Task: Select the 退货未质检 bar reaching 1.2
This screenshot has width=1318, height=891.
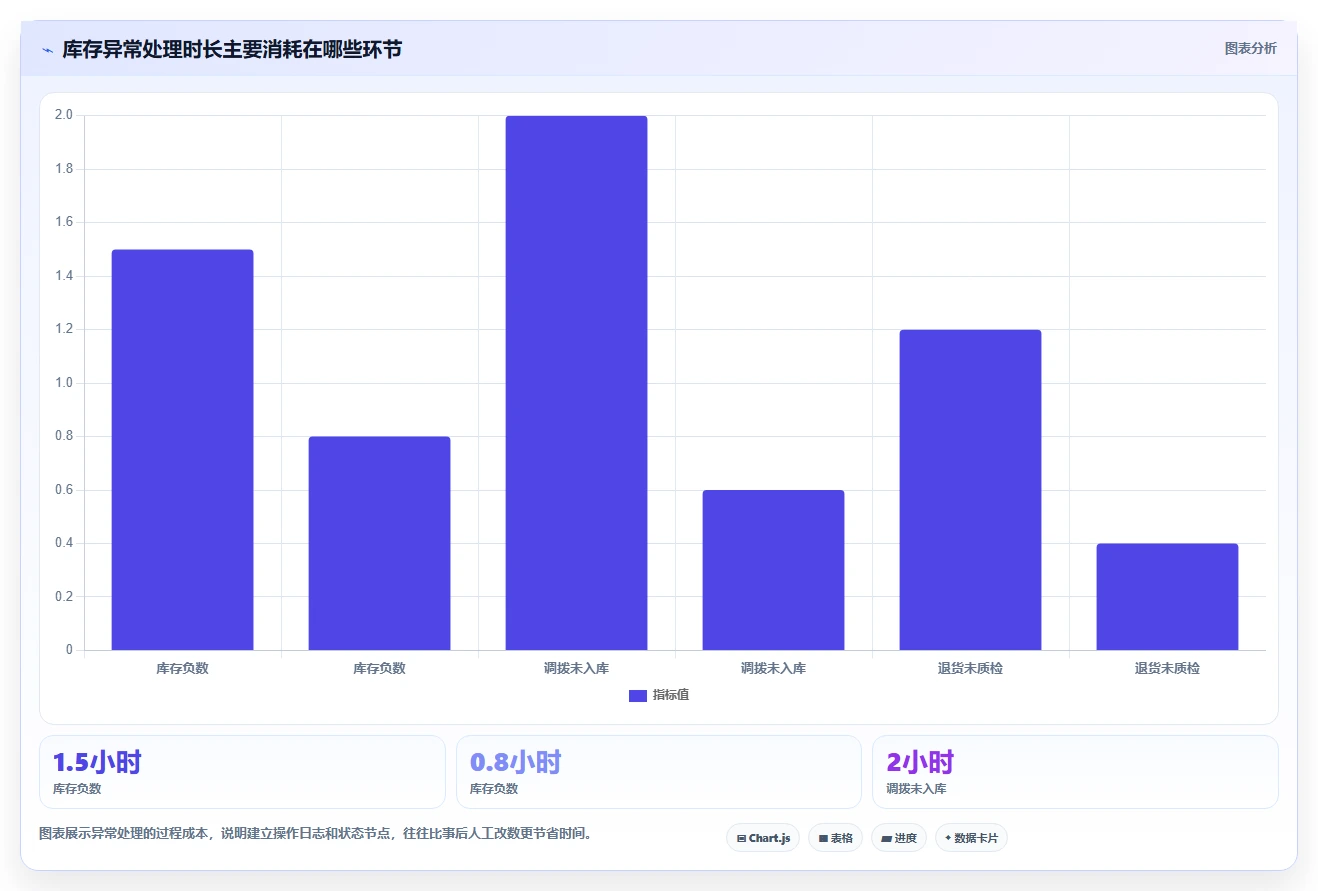Action: (970, 490)
